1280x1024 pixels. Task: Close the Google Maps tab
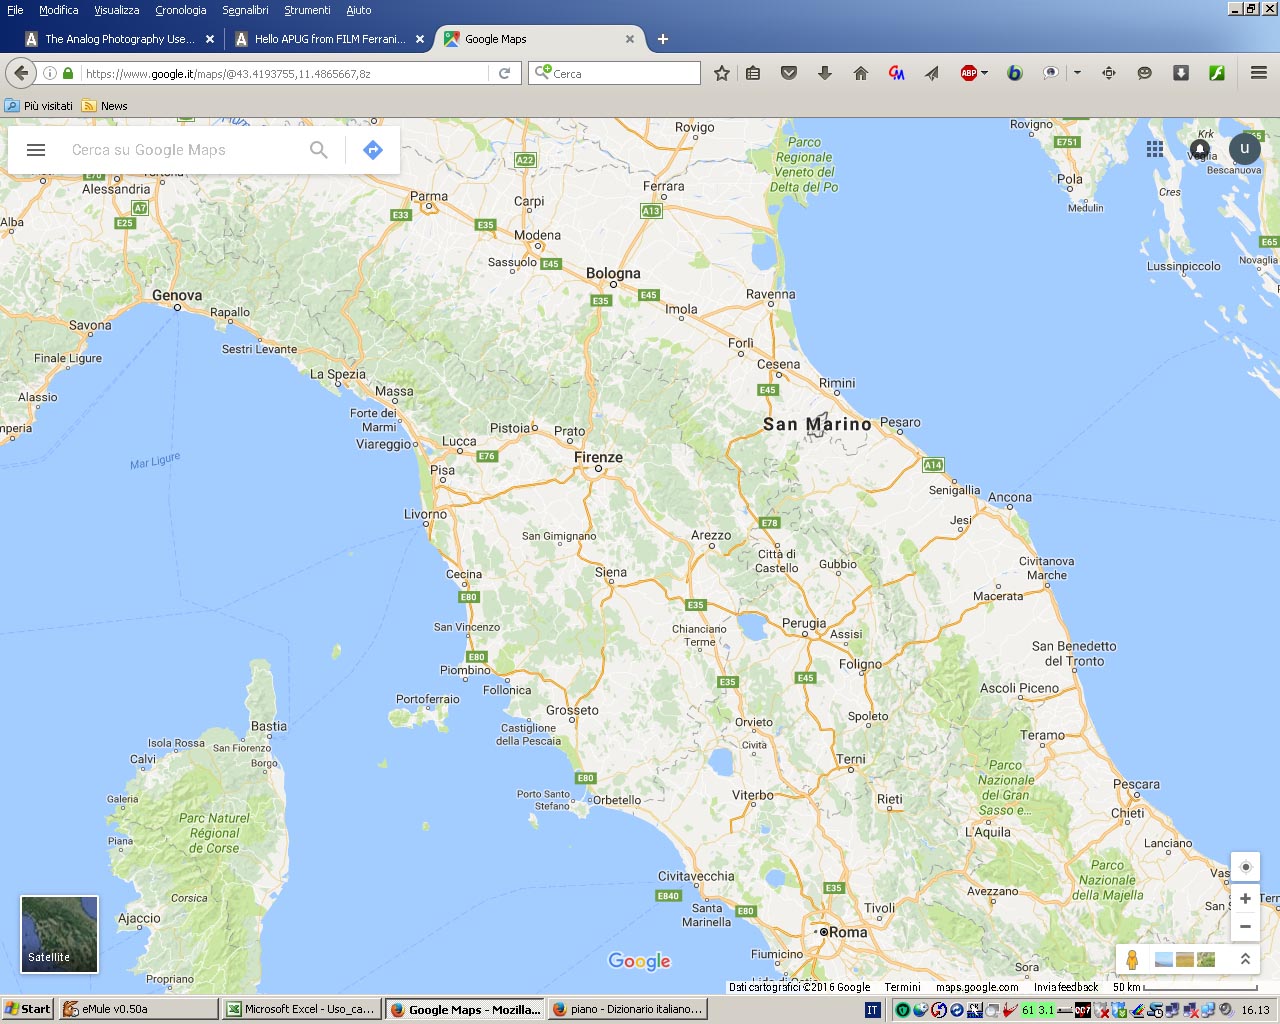630,39
